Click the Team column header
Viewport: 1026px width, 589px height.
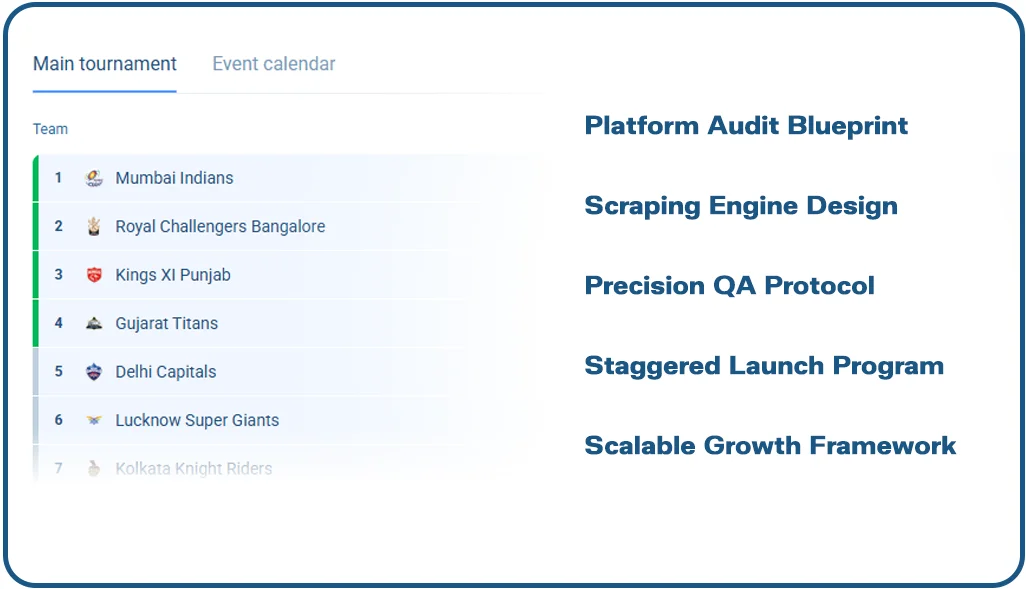coord(50,129)
